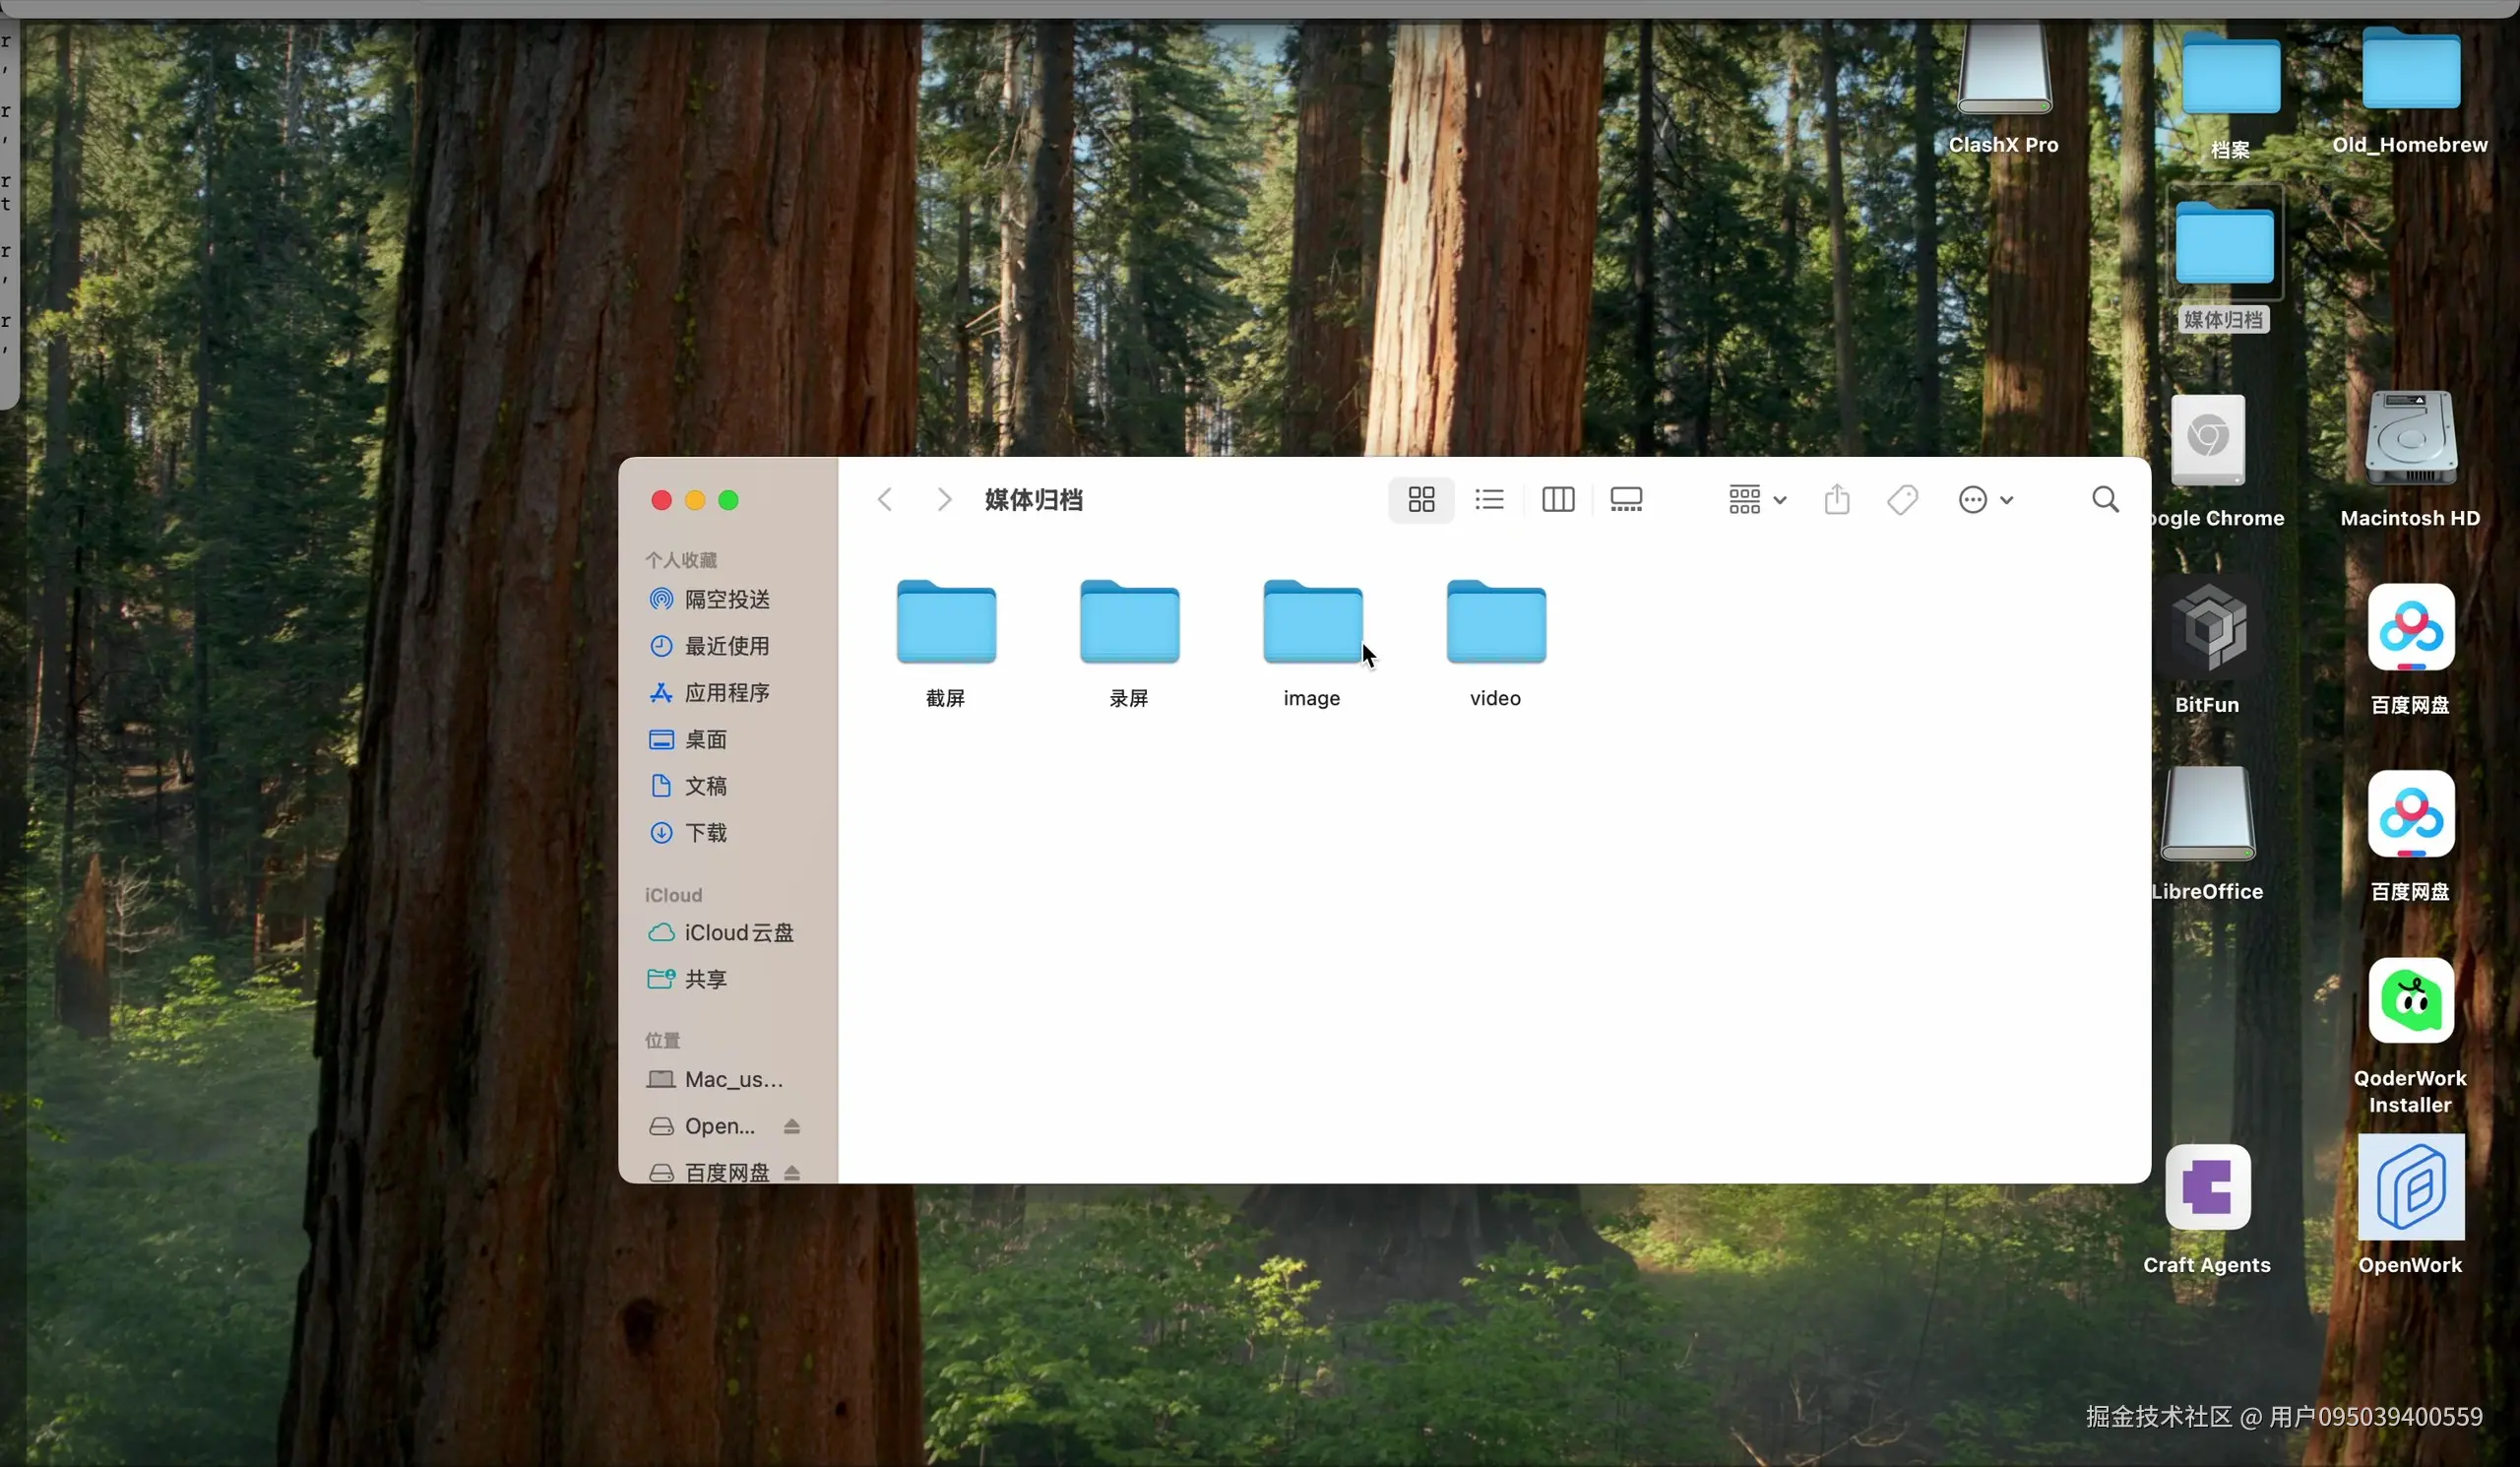2520x1467 pixels.
Task: Open iCloud云盘 in the sidebar
Action: pos(738,932)
